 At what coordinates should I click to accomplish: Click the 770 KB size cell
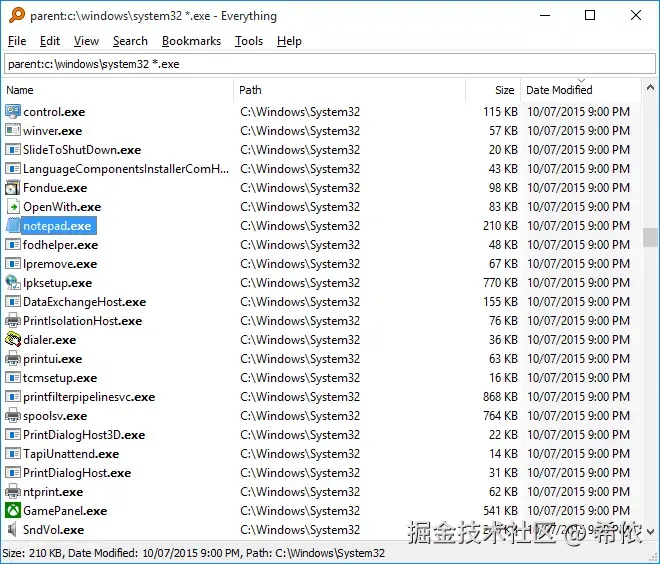[500, 283]
